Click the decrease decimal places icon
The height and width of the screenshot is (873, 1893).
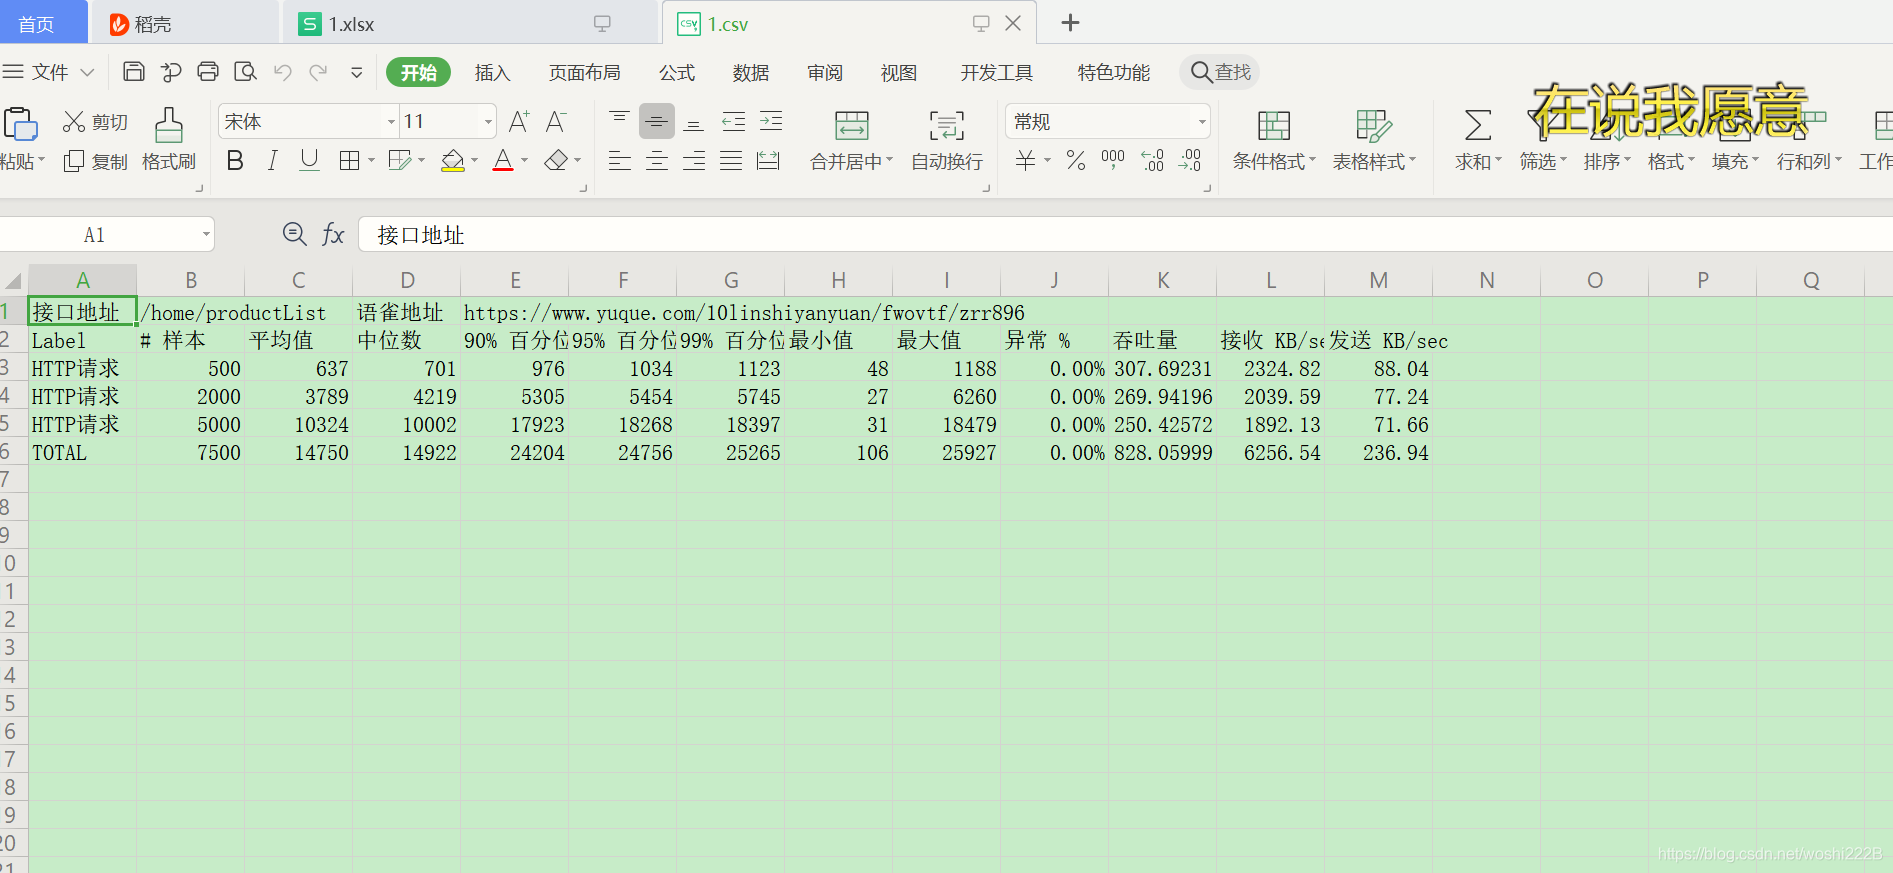1190,160
